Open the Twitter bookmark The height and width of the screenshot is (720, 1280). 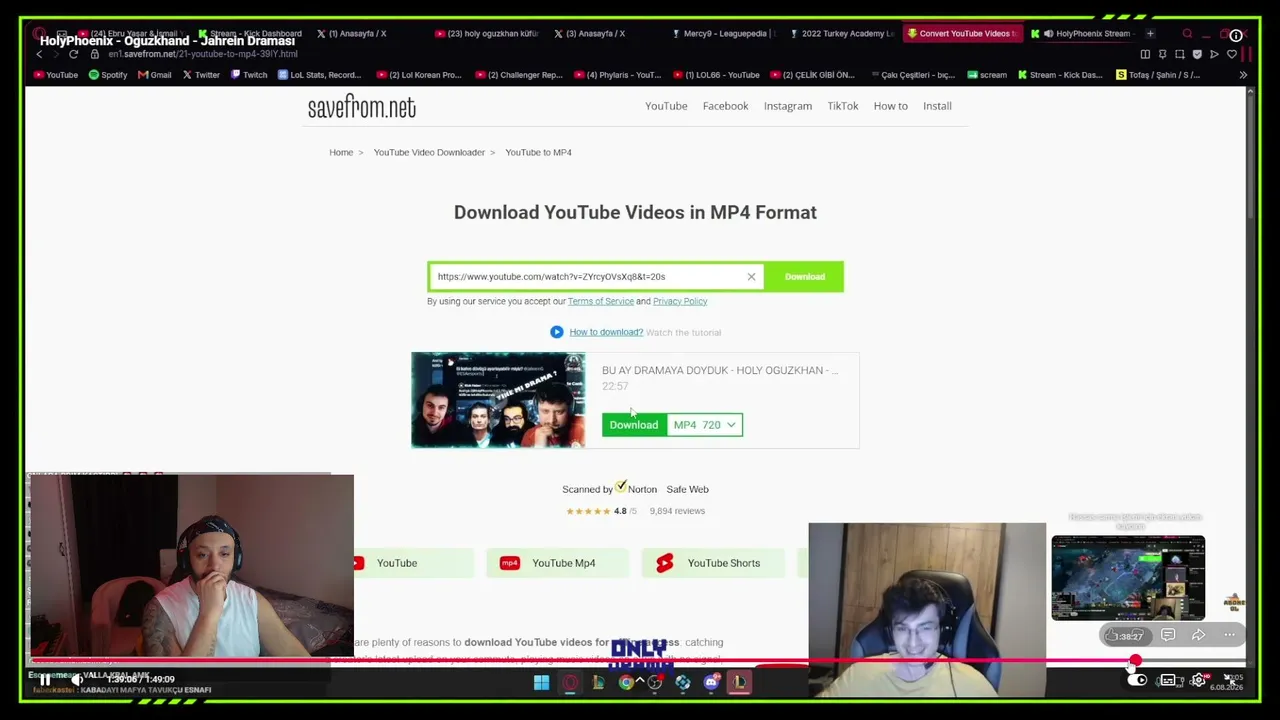(x=201, y=75)
